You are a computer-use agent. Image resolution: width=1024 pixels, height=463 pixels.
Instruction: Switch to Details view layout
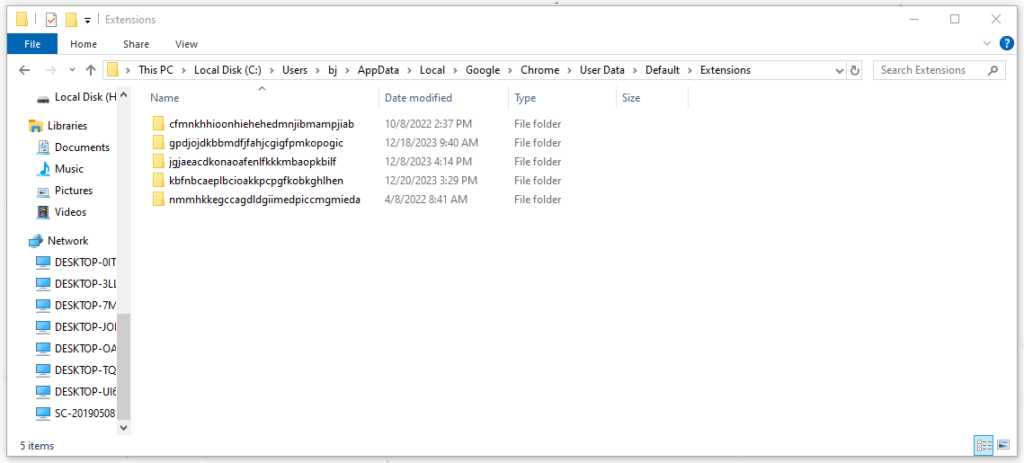point(983,445)
